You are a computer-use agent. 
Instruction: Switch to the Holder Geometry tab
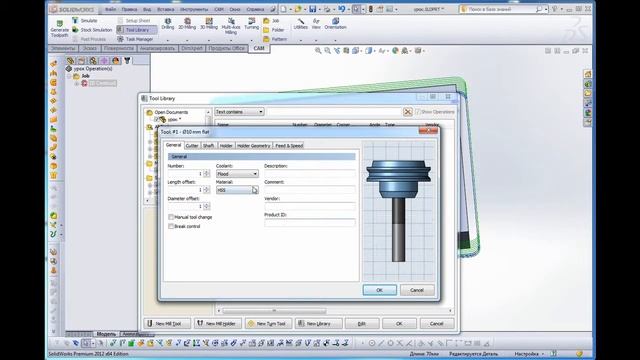253,146
